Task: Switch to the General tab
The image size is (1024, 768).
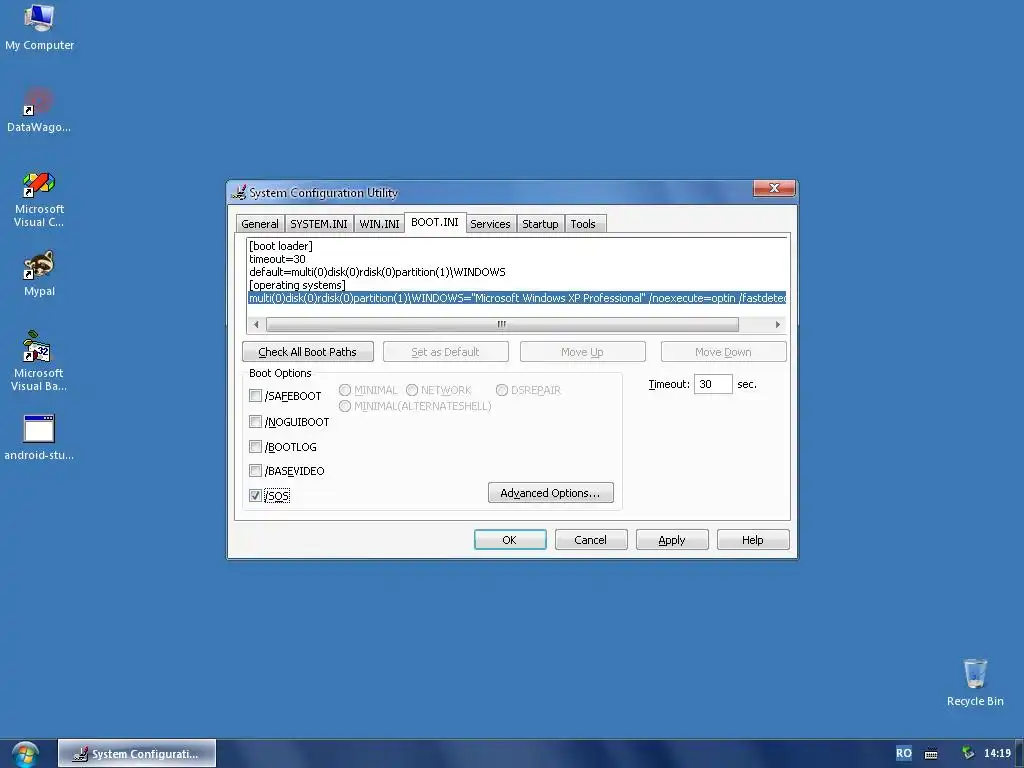Action: 260,224
